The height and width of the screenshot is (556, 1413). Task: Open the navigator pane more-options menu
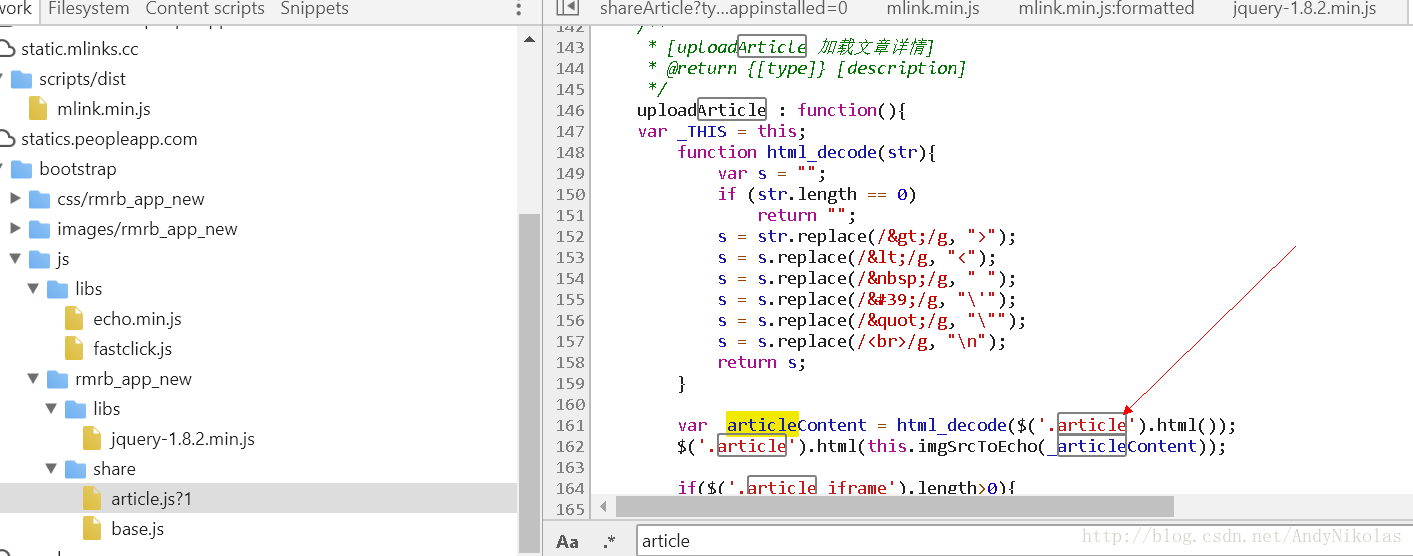point(518,9)
